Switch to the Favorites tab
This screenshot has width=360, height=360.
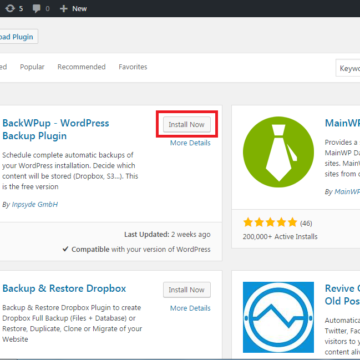pyautogui.click(x=133, y=67)
